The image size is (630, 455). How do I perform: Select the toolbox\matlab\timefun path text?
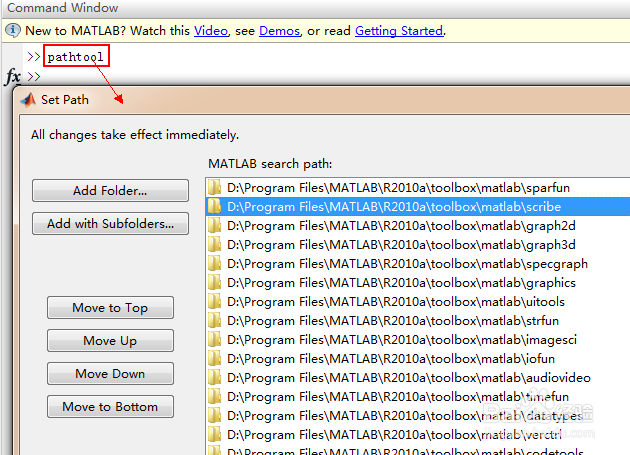tap(398, 397)
